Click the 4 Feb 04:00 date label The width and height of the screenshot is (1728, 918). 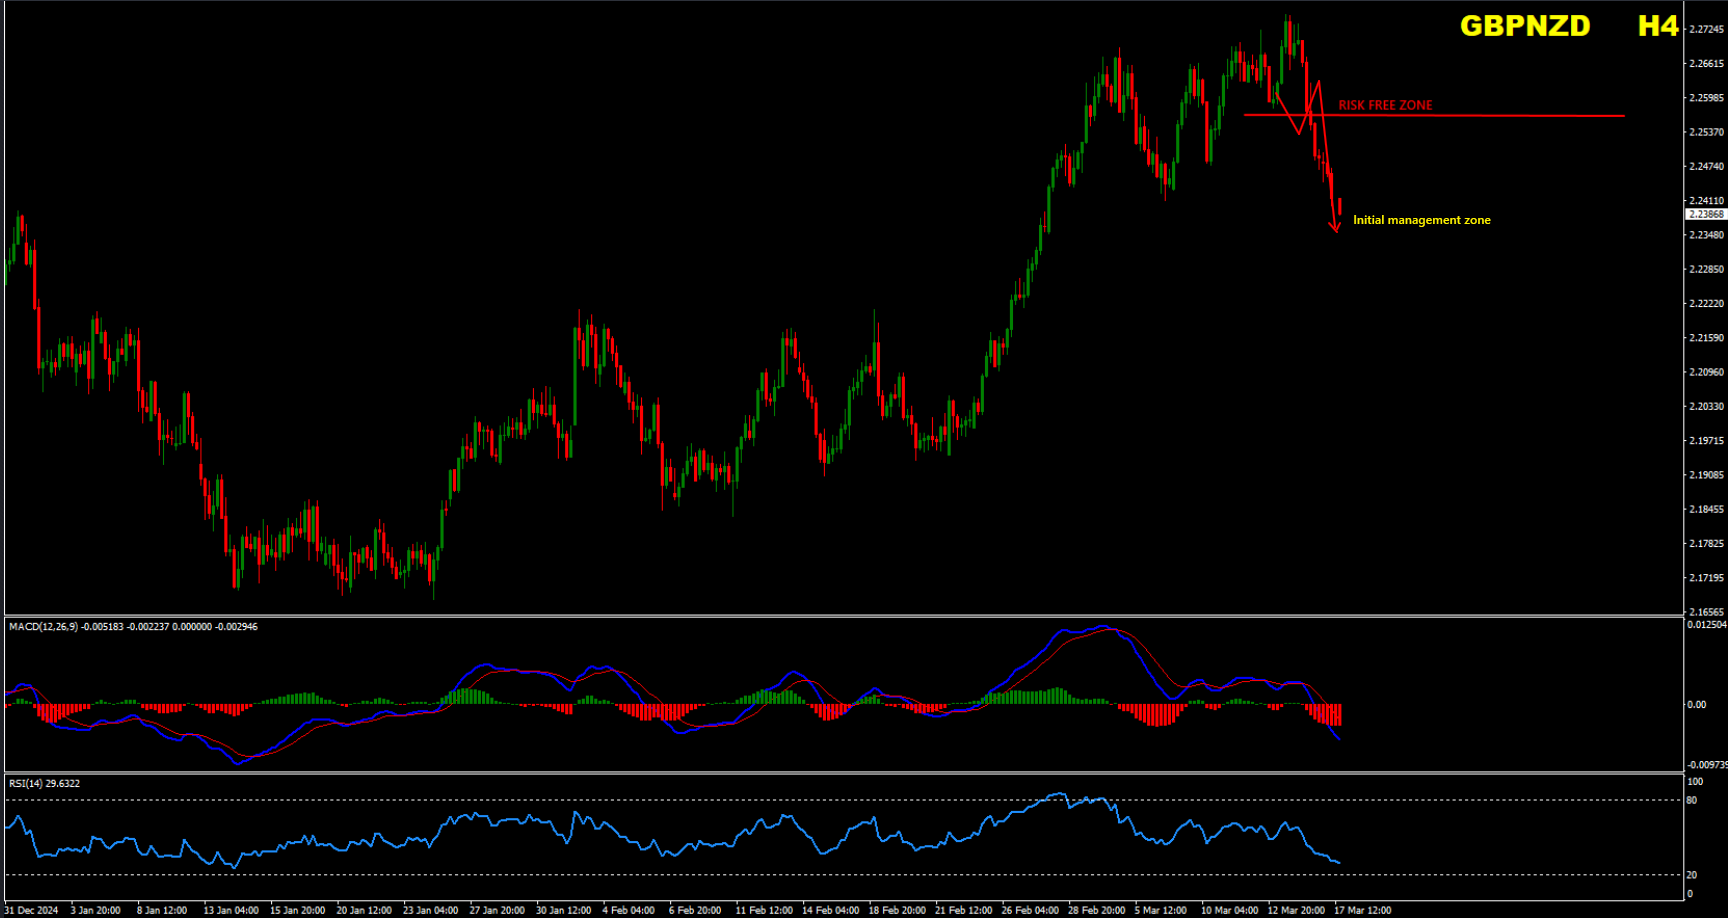coord(628,910)
